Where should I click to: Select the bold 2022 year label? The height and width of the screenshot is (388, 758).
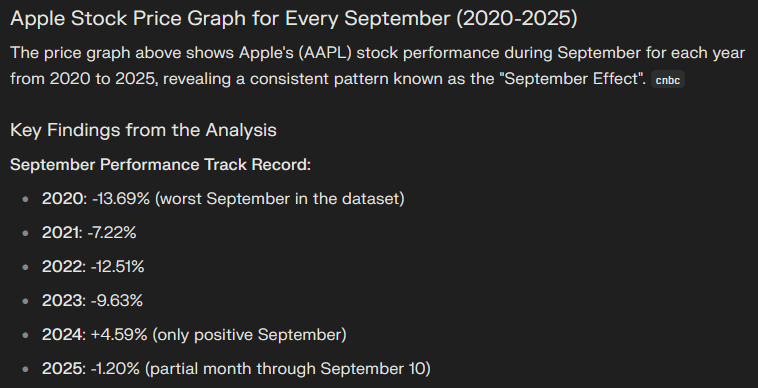62,267
